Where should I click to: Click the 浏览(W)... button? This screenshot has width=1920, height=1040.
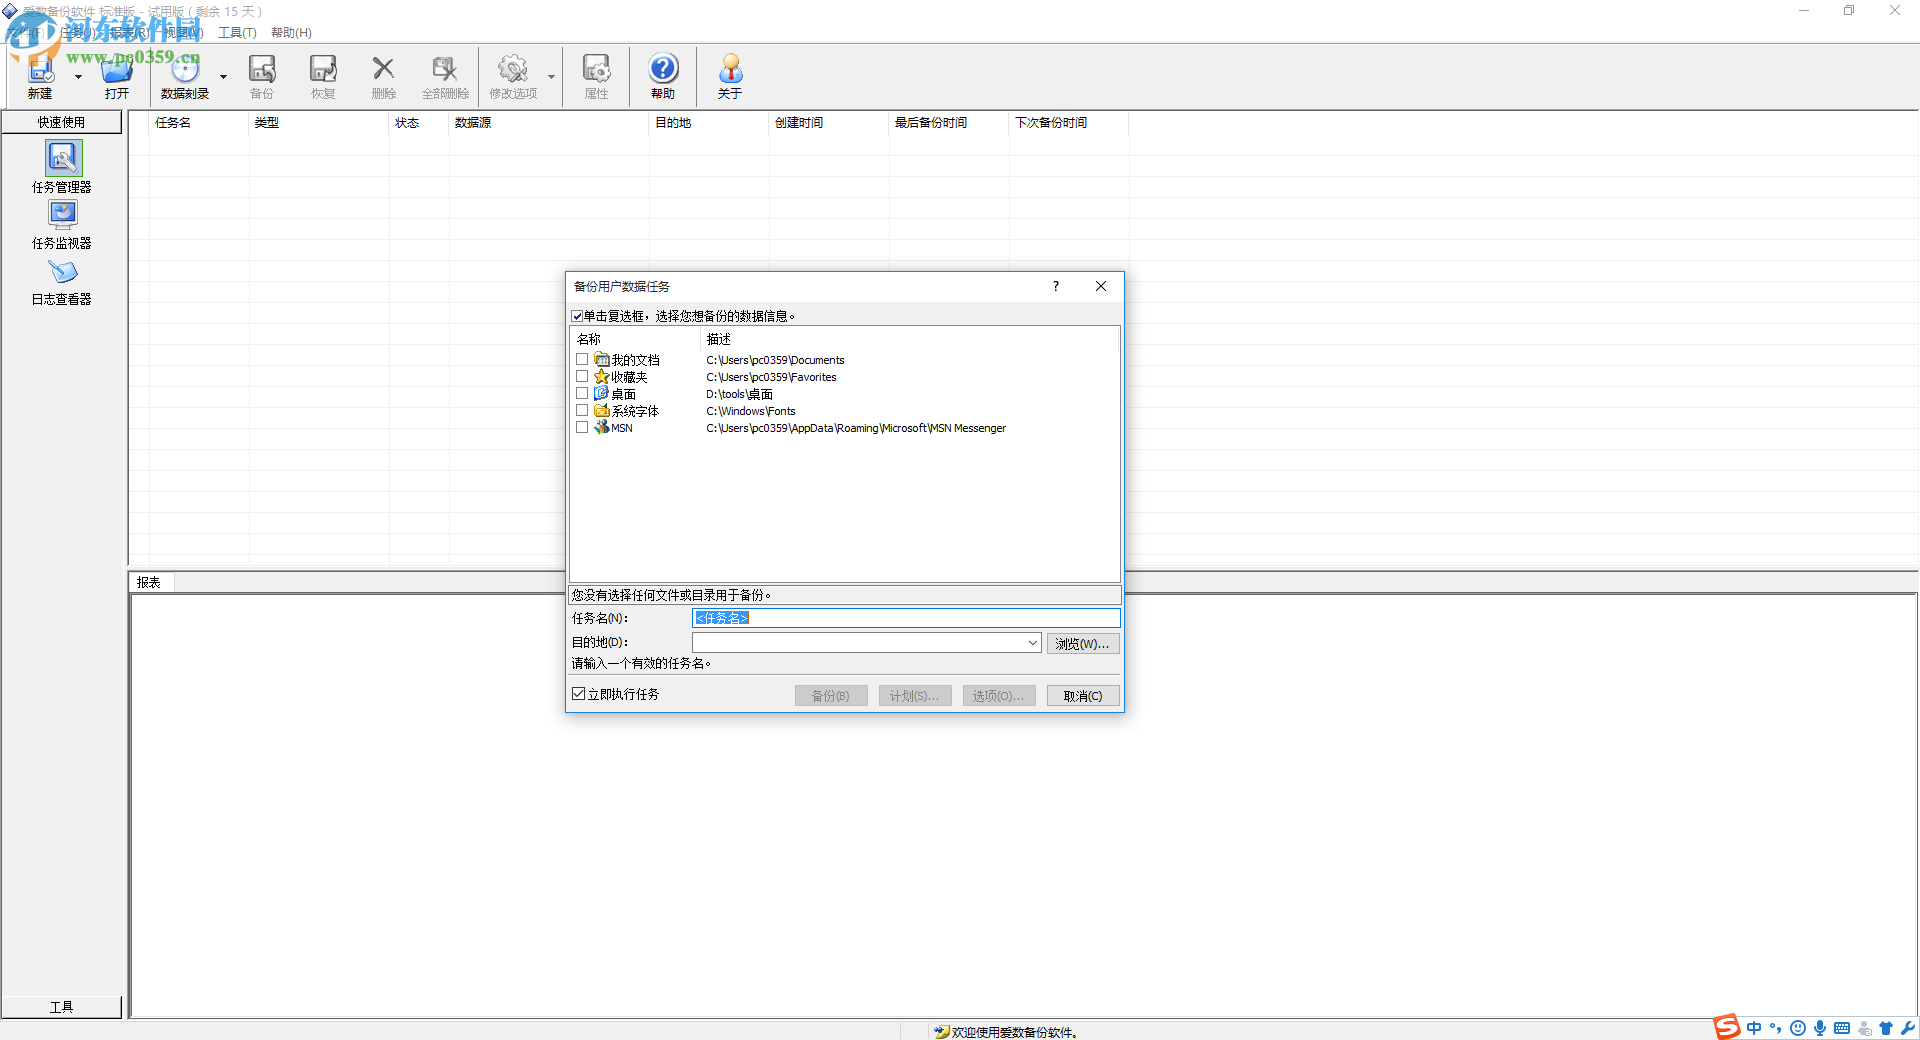click(1083, 643)
